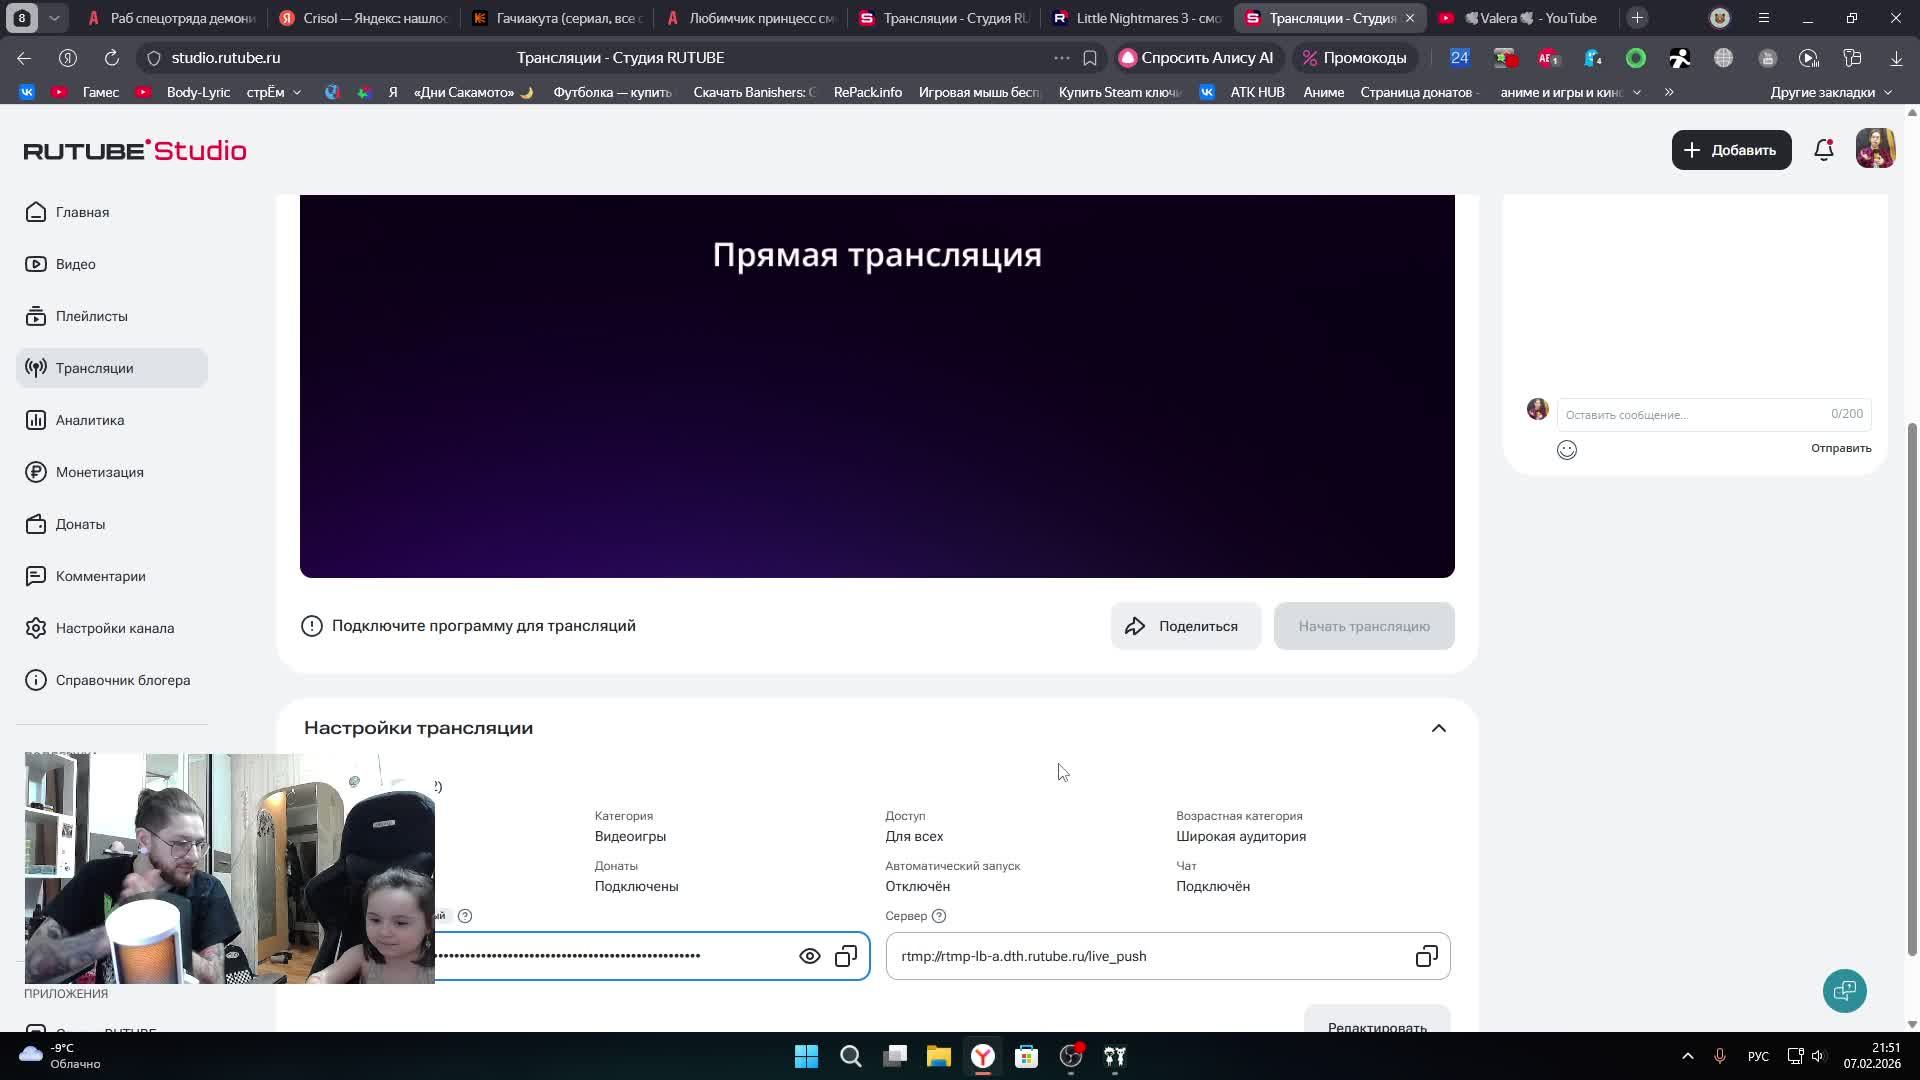Click the RUTUBE Studio logo
Screen dimensions: 1920x1080
pyautogui.click(x=135, y=150)
